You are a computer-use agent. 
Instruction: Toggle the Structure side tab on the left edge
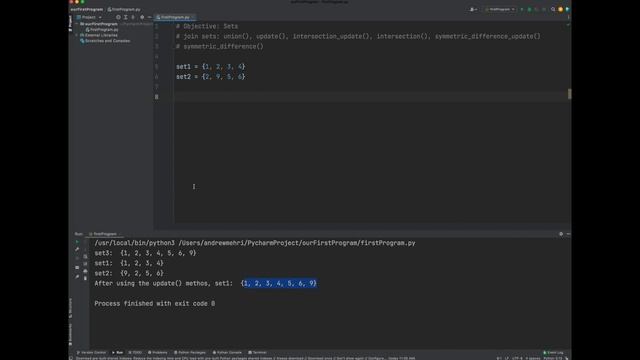tap(71, 308)
